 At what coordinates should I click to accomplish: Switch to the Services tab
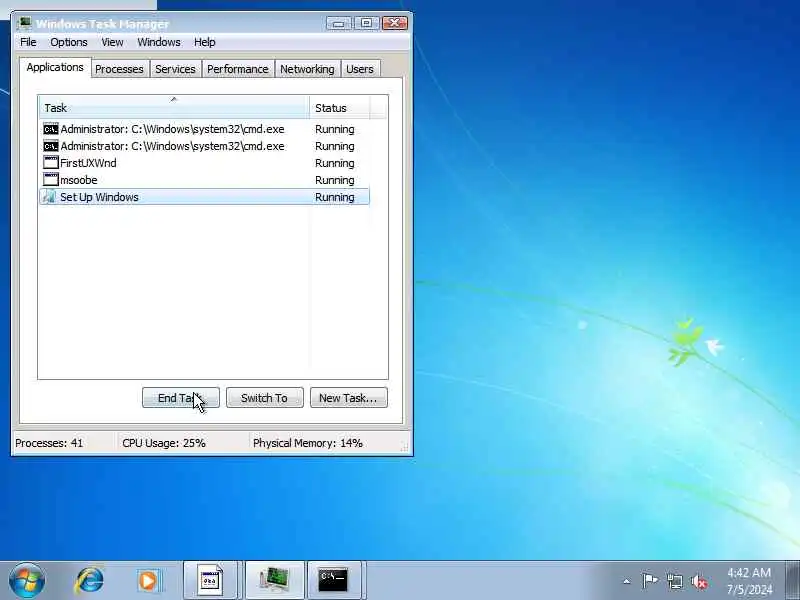(x=176, y=69)
